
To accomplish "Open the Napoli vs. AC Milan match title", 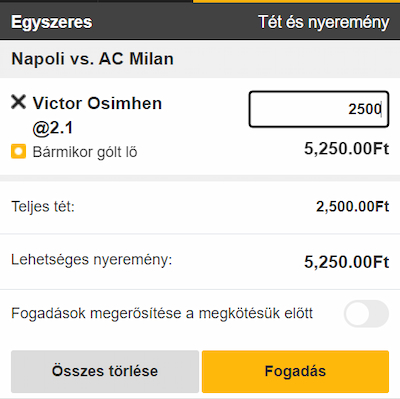I will point(92,59).
